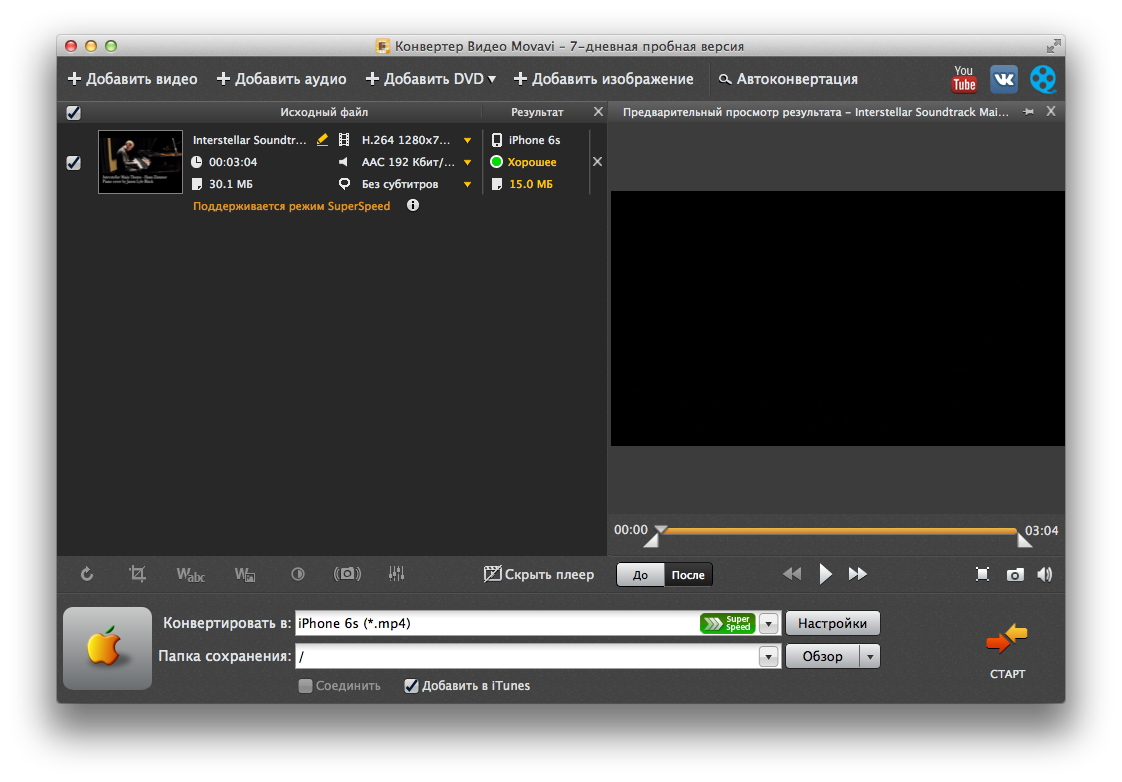Image resolution: width=1122 pixels, height=782 pixels.
Task: Select the crop tool
Action: coord(137,574)
